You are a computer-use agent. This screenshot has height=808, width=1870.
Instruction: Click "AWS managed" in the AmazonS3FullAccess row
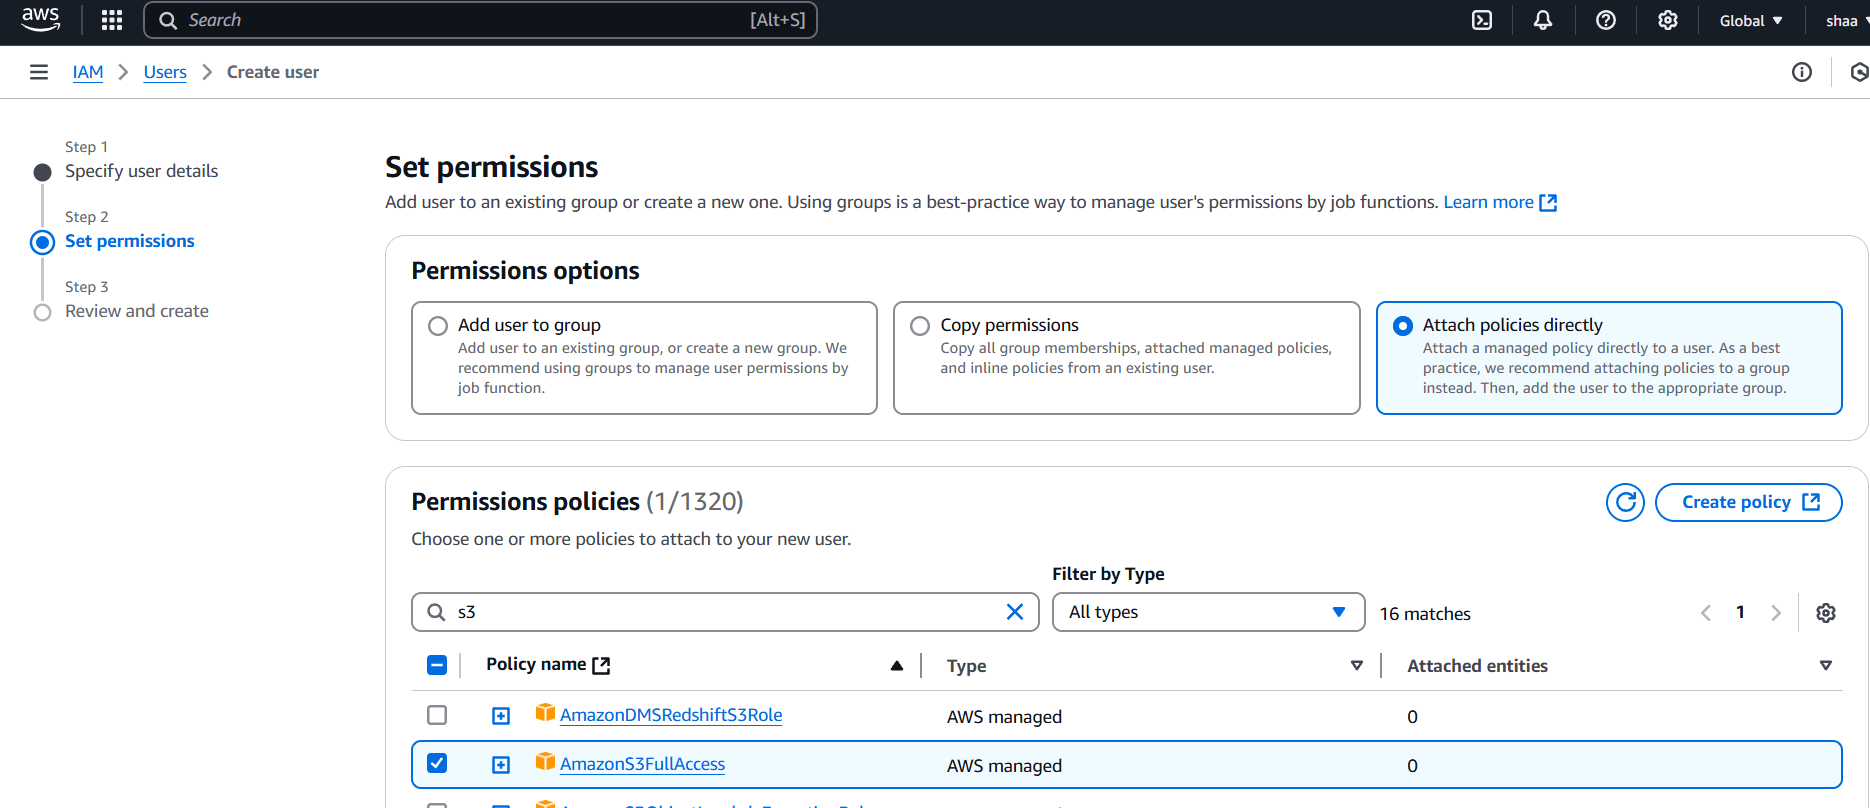pos(1004,766)
